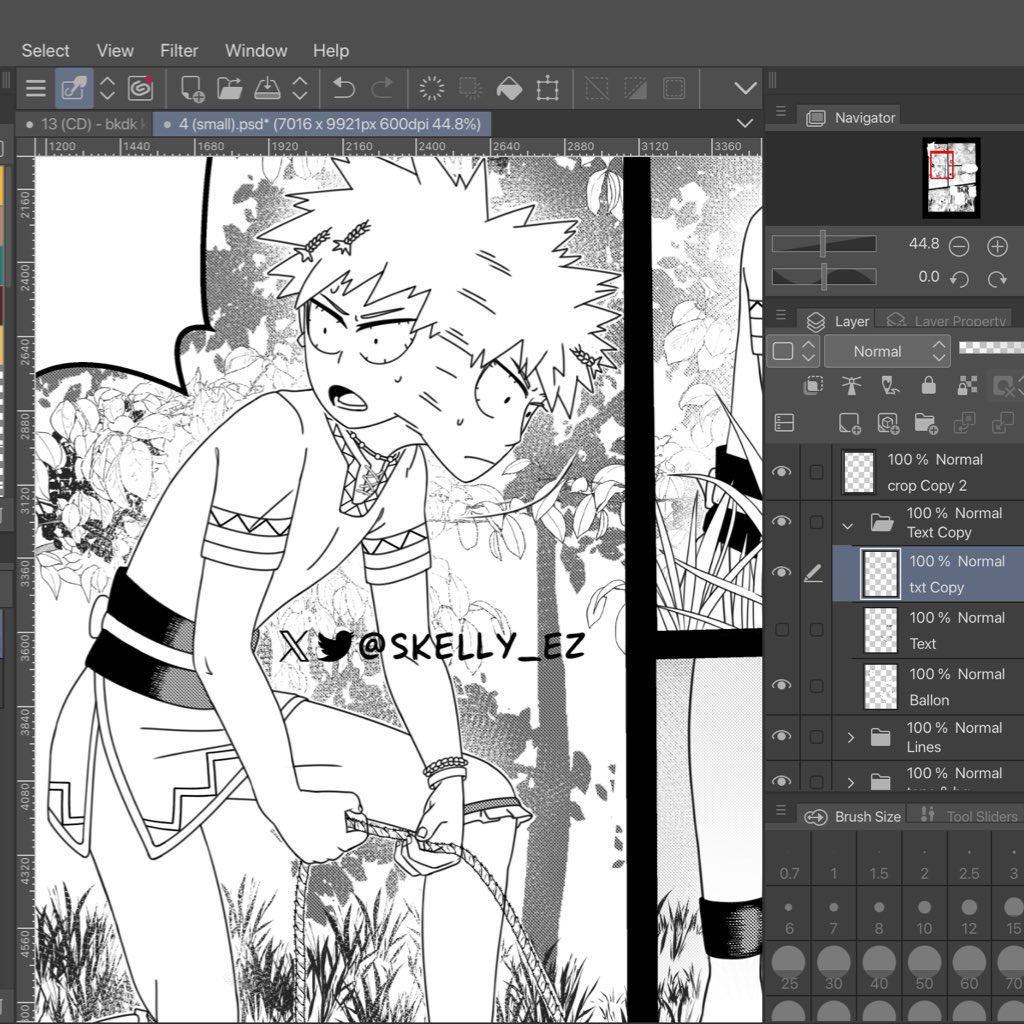1024x1024 pixels.
Task: Open the Clip Studio launcher icon
Action: (141, 88)
